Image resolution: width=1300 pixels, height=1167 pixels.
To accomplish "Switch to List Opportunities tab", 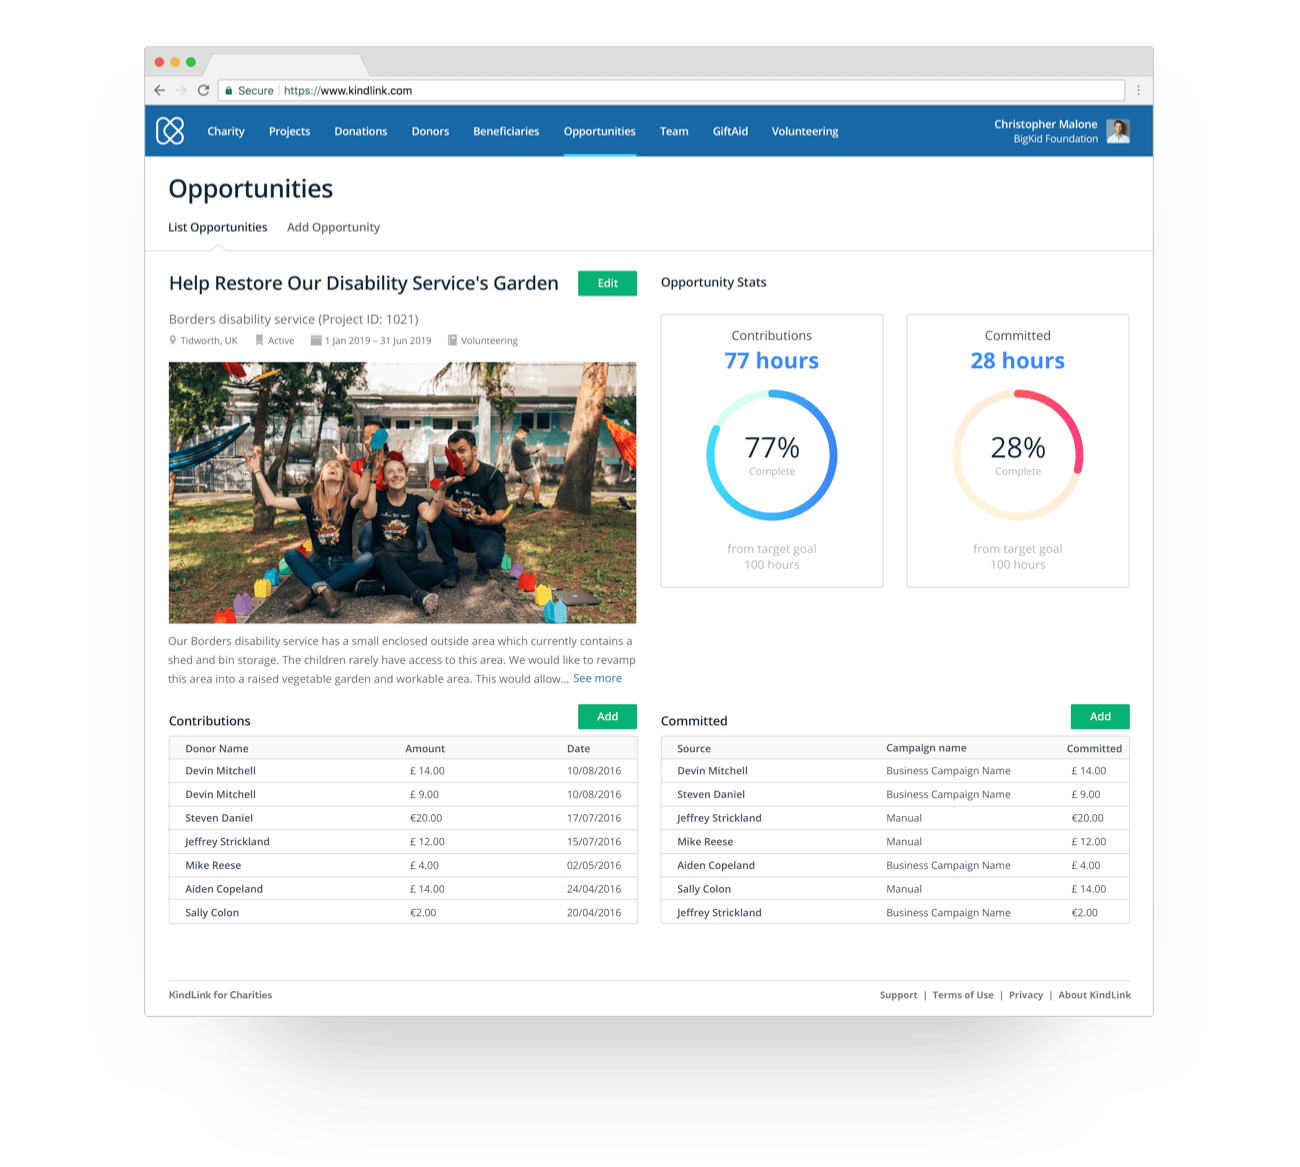I will 218,227.
